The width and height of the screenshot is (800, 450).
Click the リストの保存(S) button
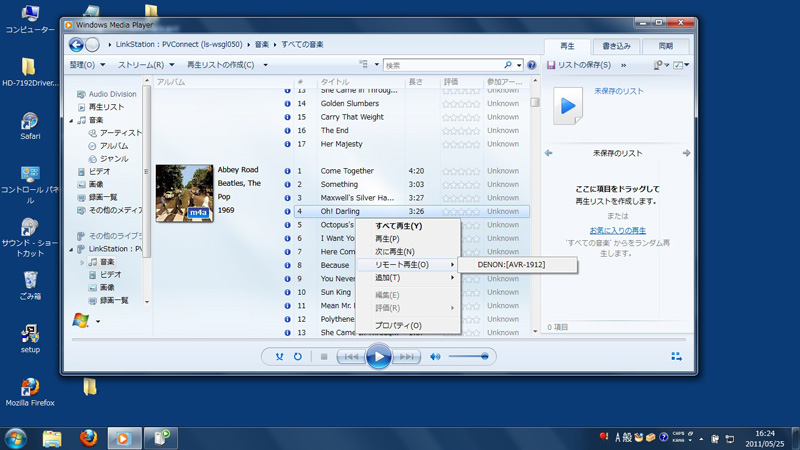(x=579, y=65)
